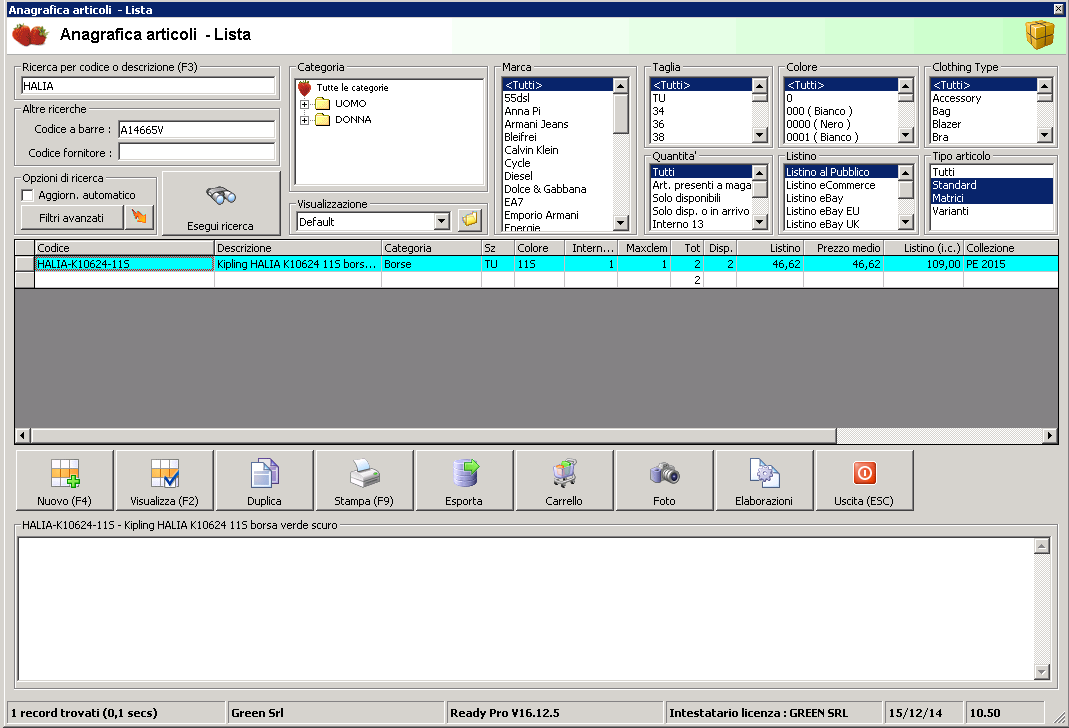
Task: Open the Filtri avanzati advanced filters
Action: 72,218
